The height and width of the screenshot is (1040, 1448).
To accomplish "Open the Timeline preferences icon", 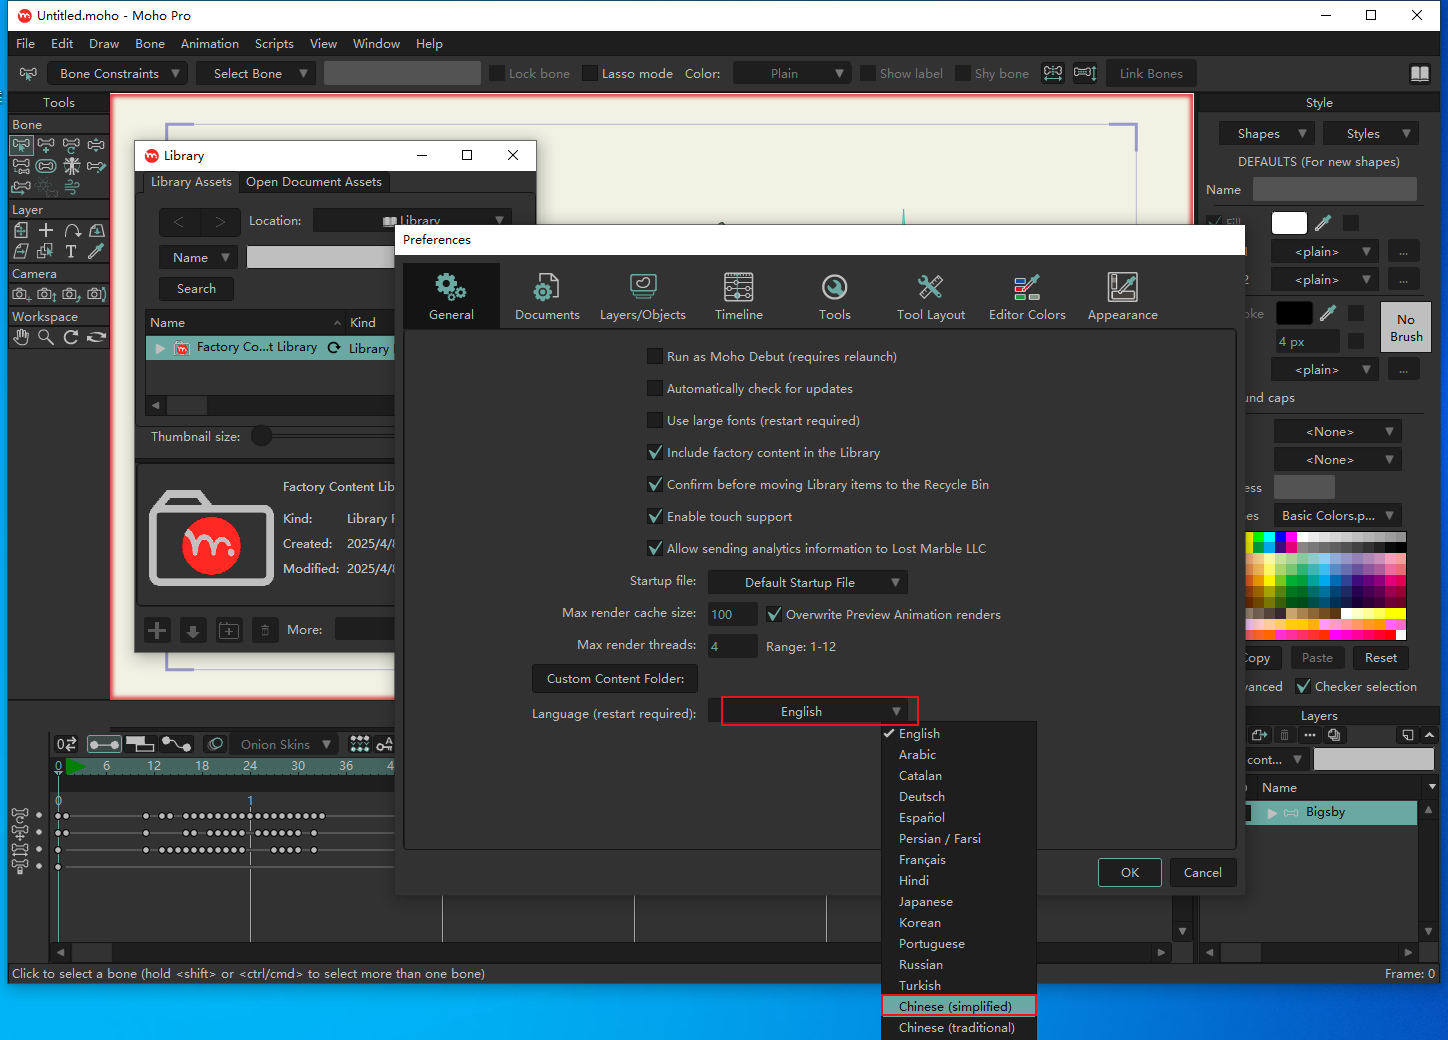I will click(738, 288).
